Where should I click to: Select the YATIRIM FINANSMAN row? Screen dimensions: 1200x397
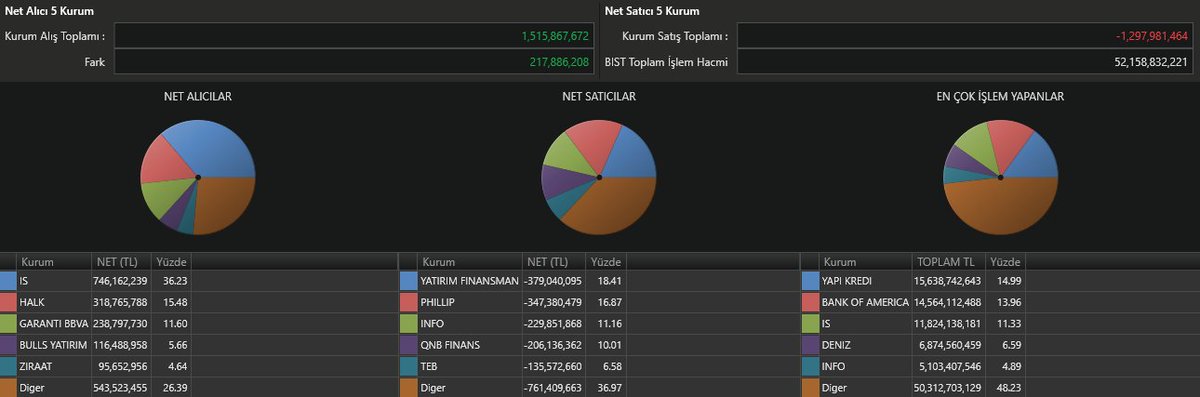[x=598, y=282]
